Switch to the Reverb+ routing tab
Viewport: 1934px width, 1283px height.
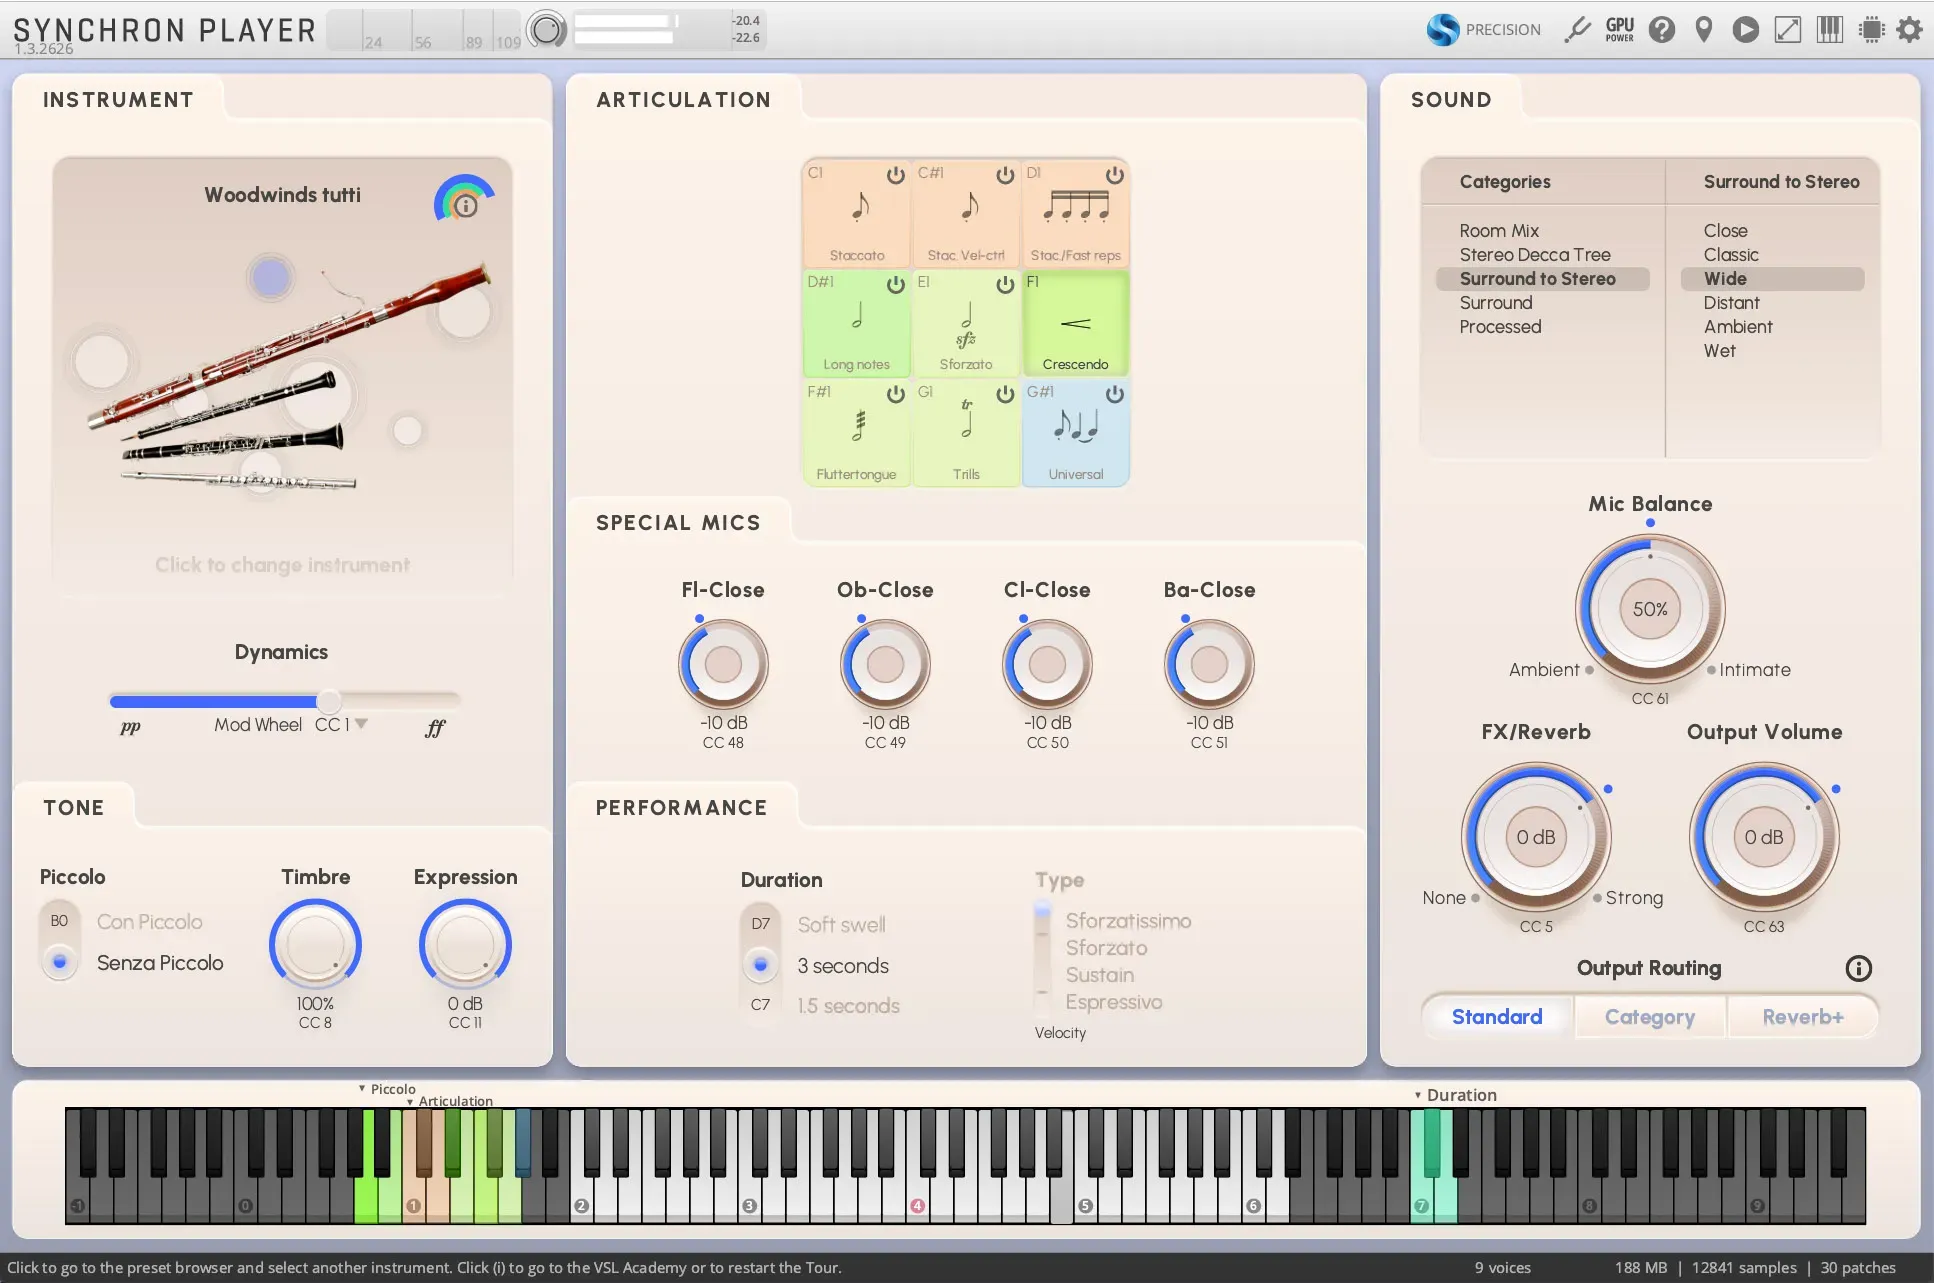click(1802, 1016)
